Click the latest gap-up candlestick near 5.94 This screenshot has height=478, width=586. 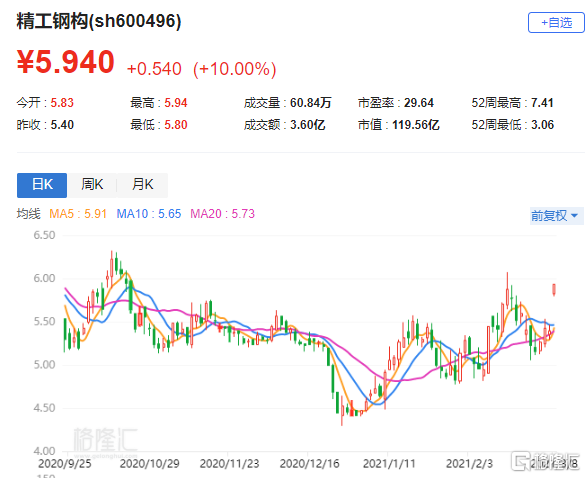point(554,290)
